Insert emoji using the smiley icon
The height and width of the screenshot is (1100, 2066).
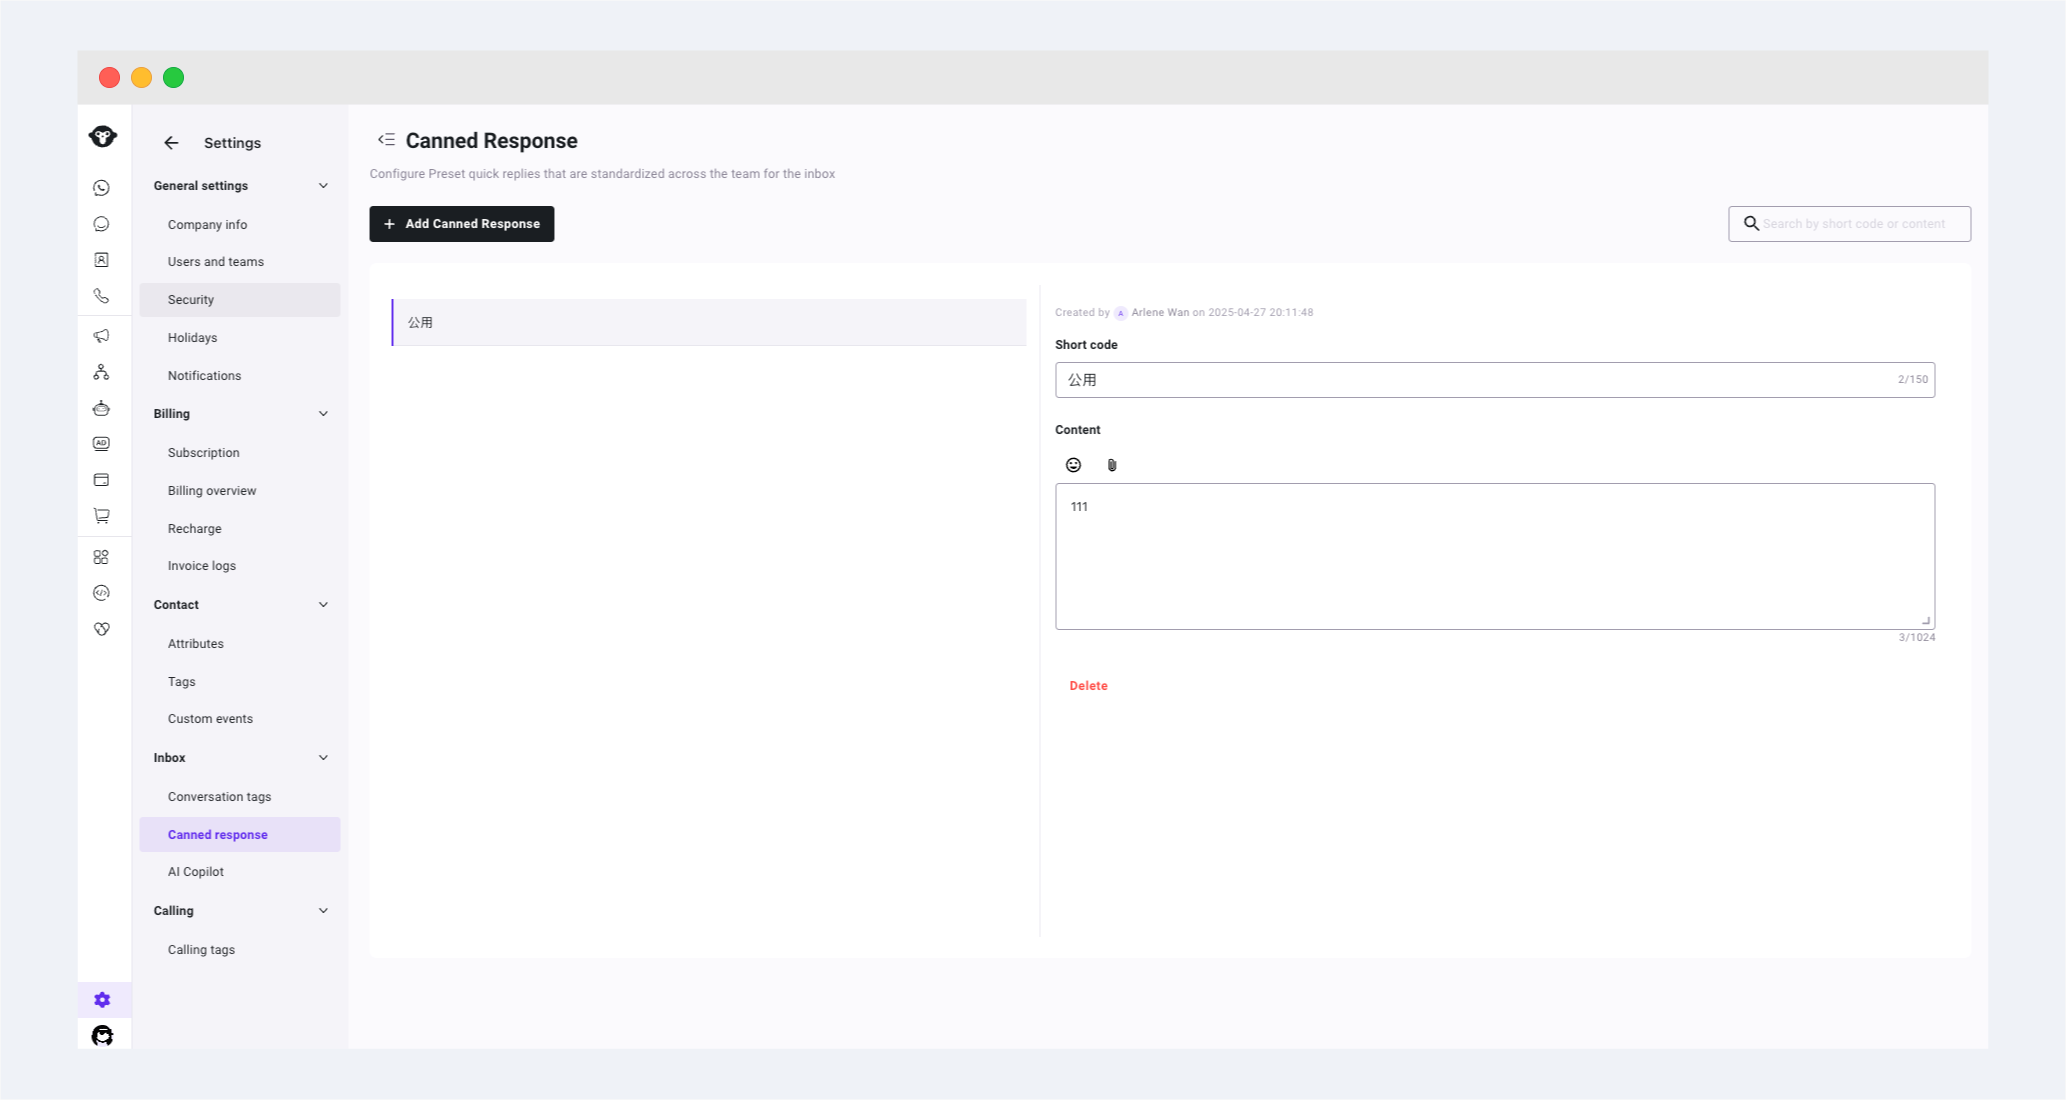pos(1073,465)
